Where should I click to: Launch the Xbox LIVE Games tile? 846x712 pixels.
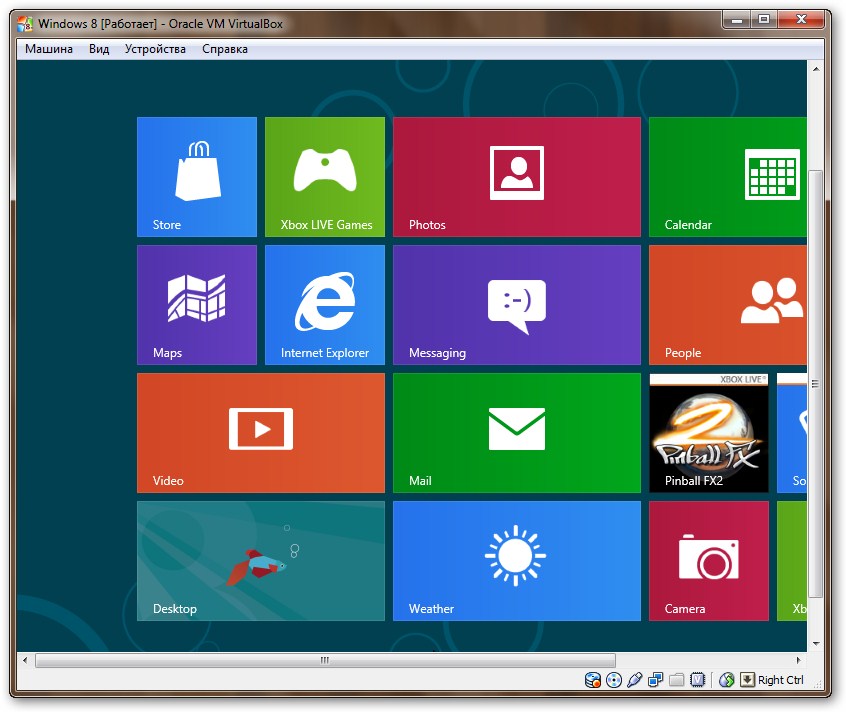coord(325,177)
